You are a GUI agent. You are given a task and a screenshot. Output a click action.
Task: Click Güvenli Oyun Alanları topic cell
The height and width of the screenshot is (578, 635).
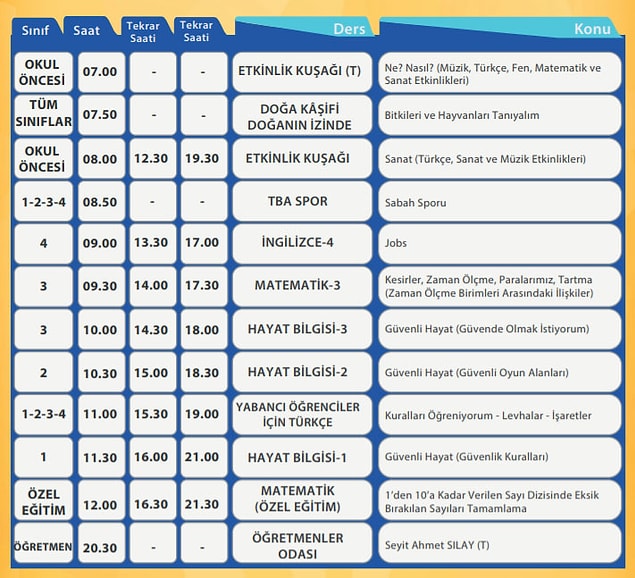(500, 372)
